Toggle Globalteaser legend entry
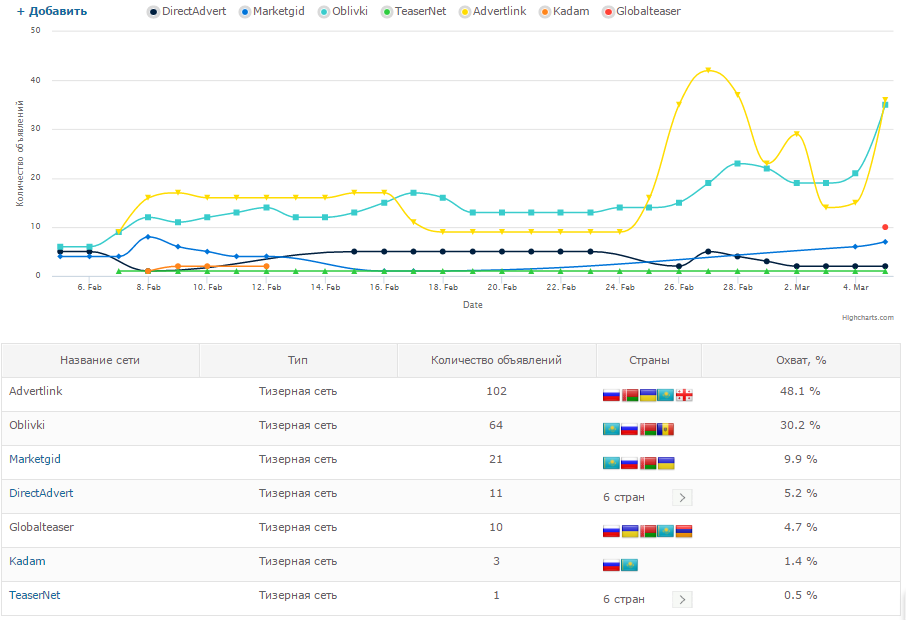This screenshot has width=906, height=620. pos(641,12)
